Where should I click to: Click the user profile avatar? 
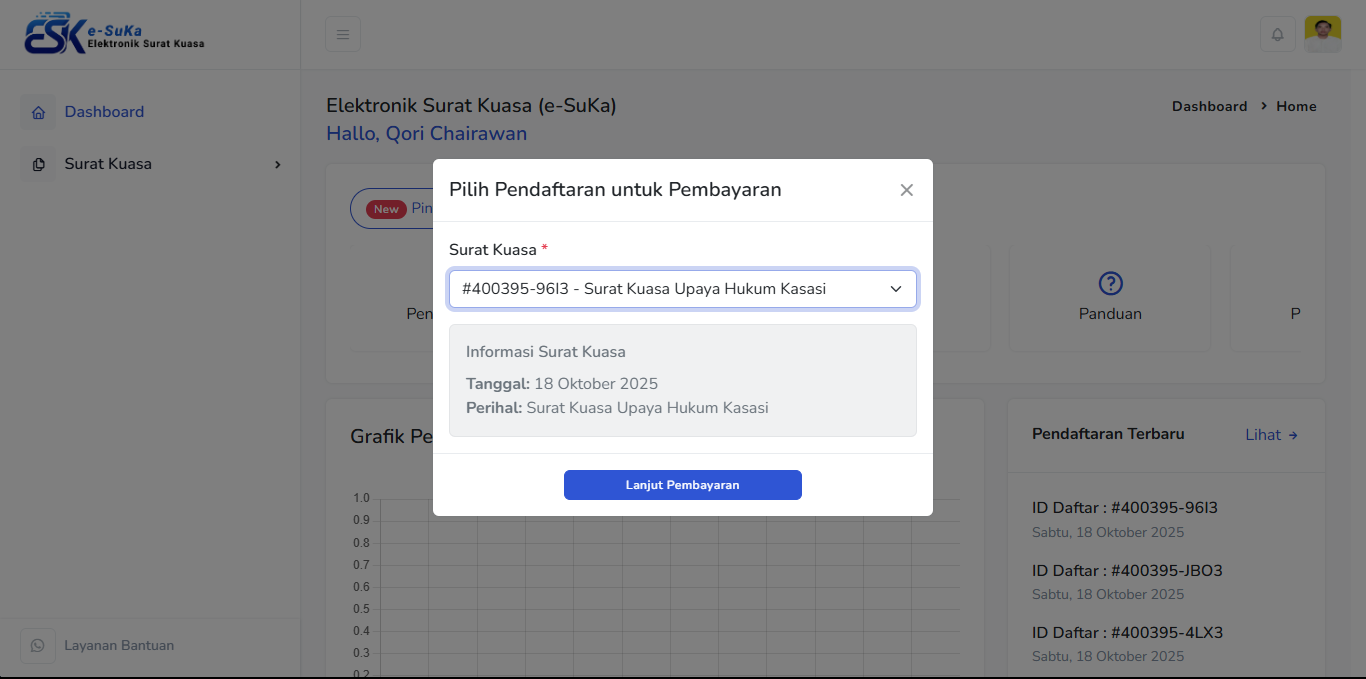[1322, 34]
